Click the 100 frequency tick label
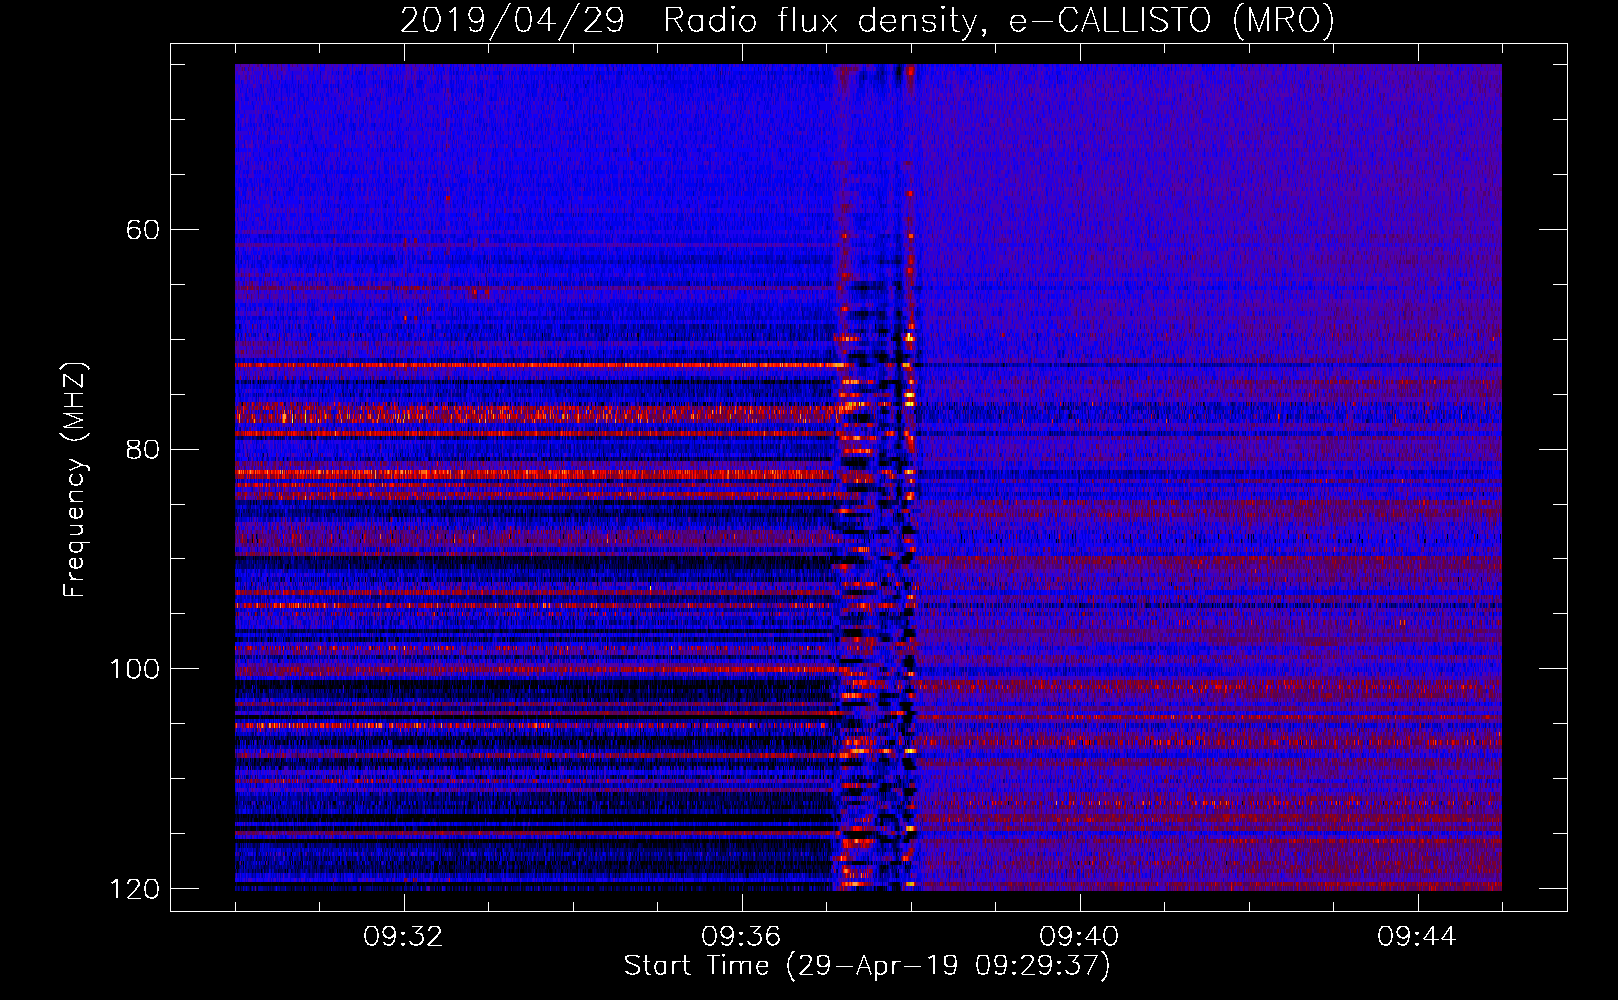Image resolution: width=1618 pixels, height=1000 pixels. coord(134,668)
